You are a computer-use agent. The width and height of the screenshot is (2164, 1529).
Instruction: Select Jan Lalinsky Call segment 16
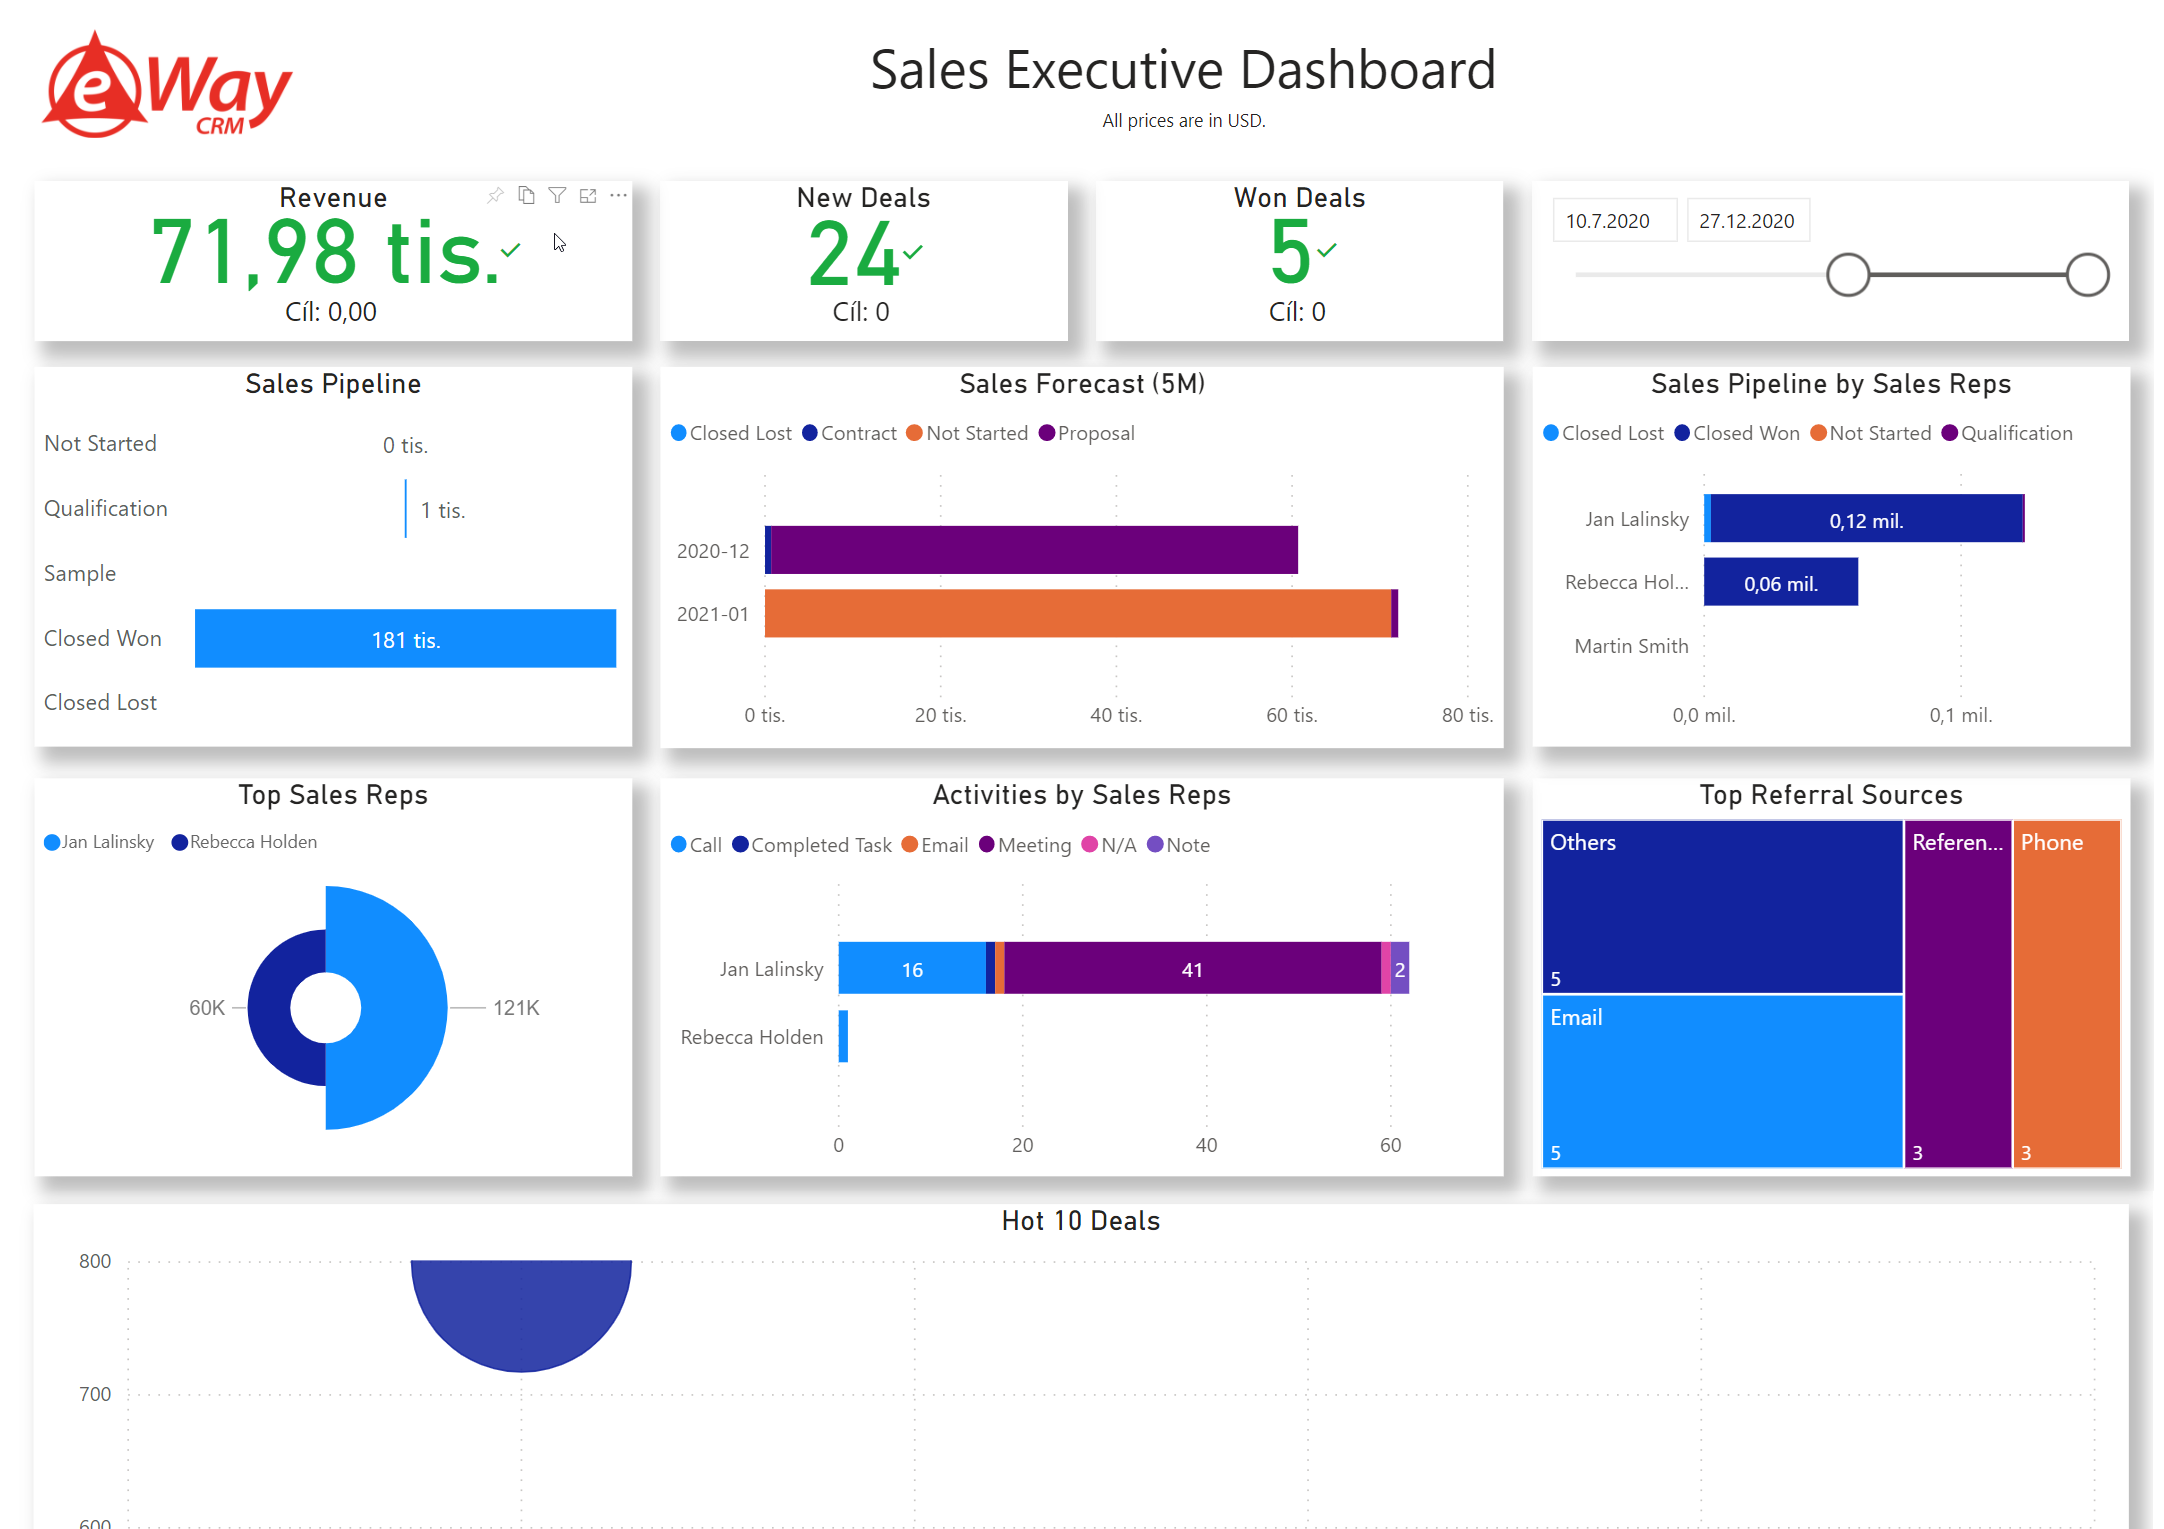click(x=912, y=968)
